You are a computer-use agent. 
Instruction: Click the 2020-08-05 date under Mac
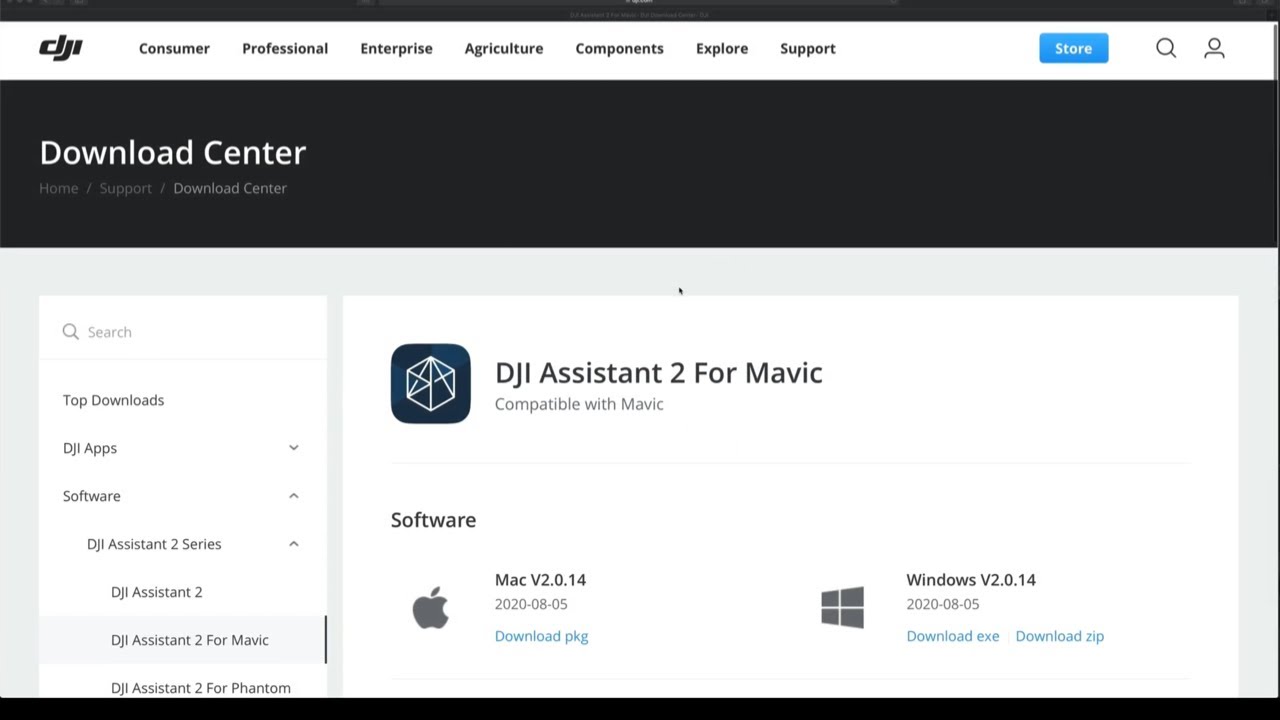pos(531,604)
